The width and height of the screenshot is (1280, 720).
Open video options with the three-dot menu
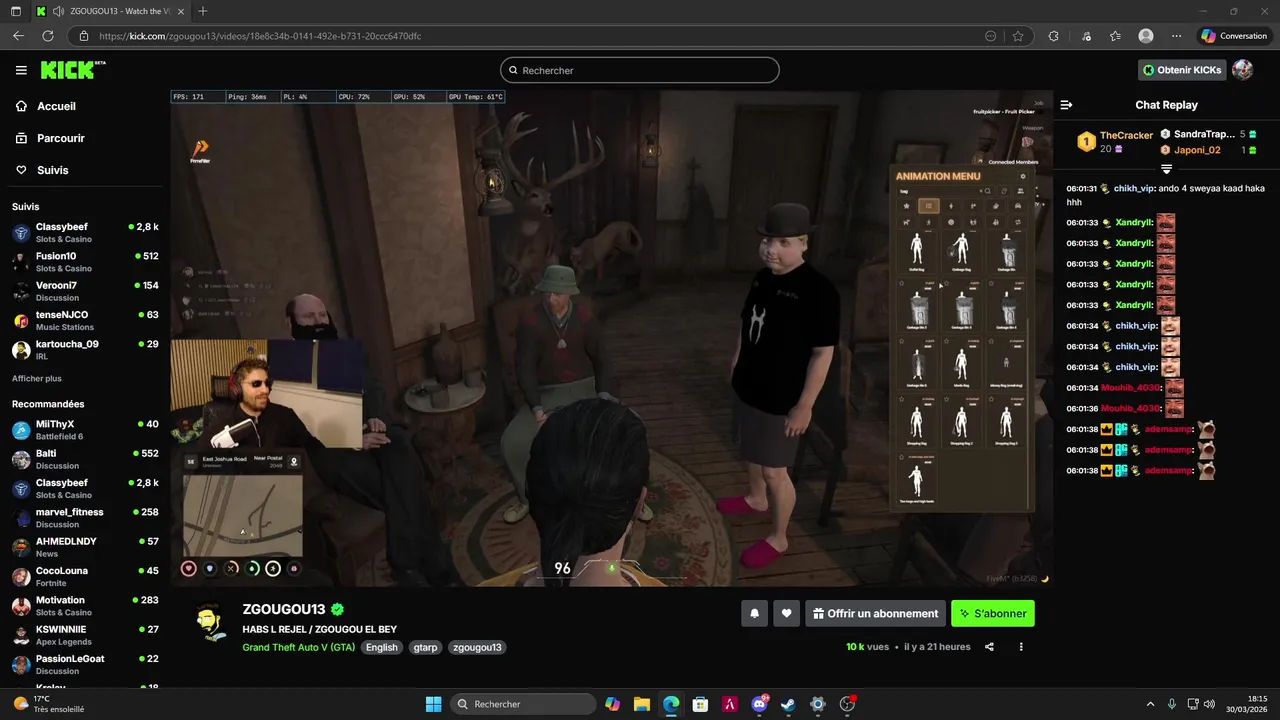click(x=1021, y=647)
